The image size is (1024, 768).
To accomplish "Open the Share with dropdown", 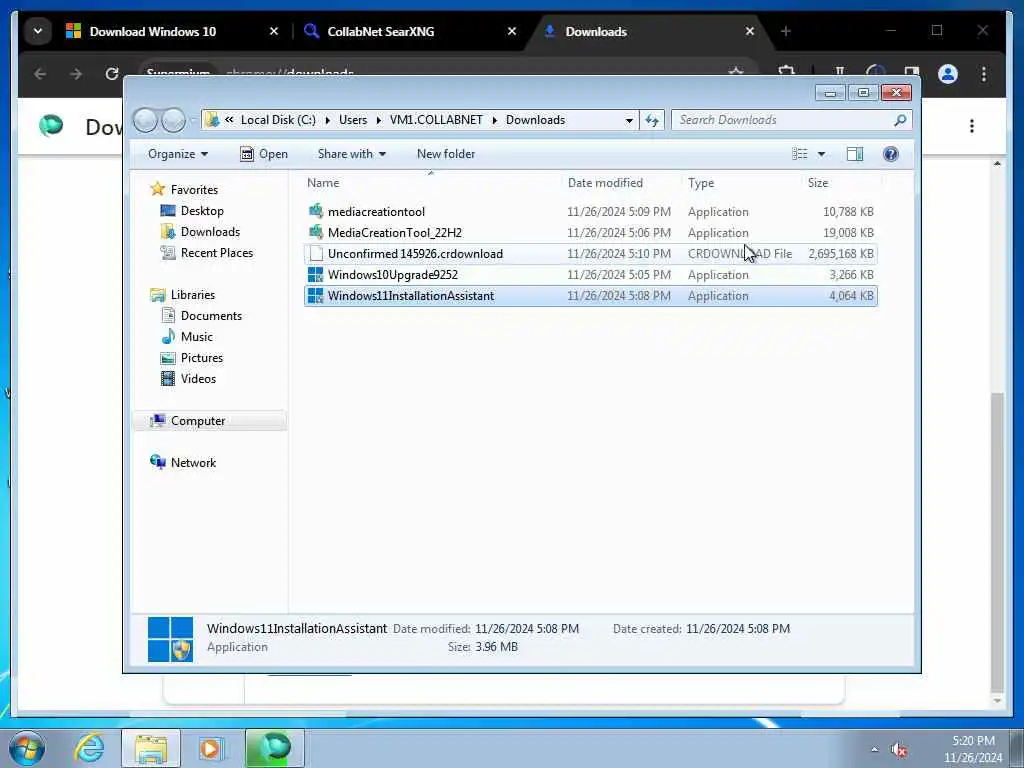I will [351, 154].
